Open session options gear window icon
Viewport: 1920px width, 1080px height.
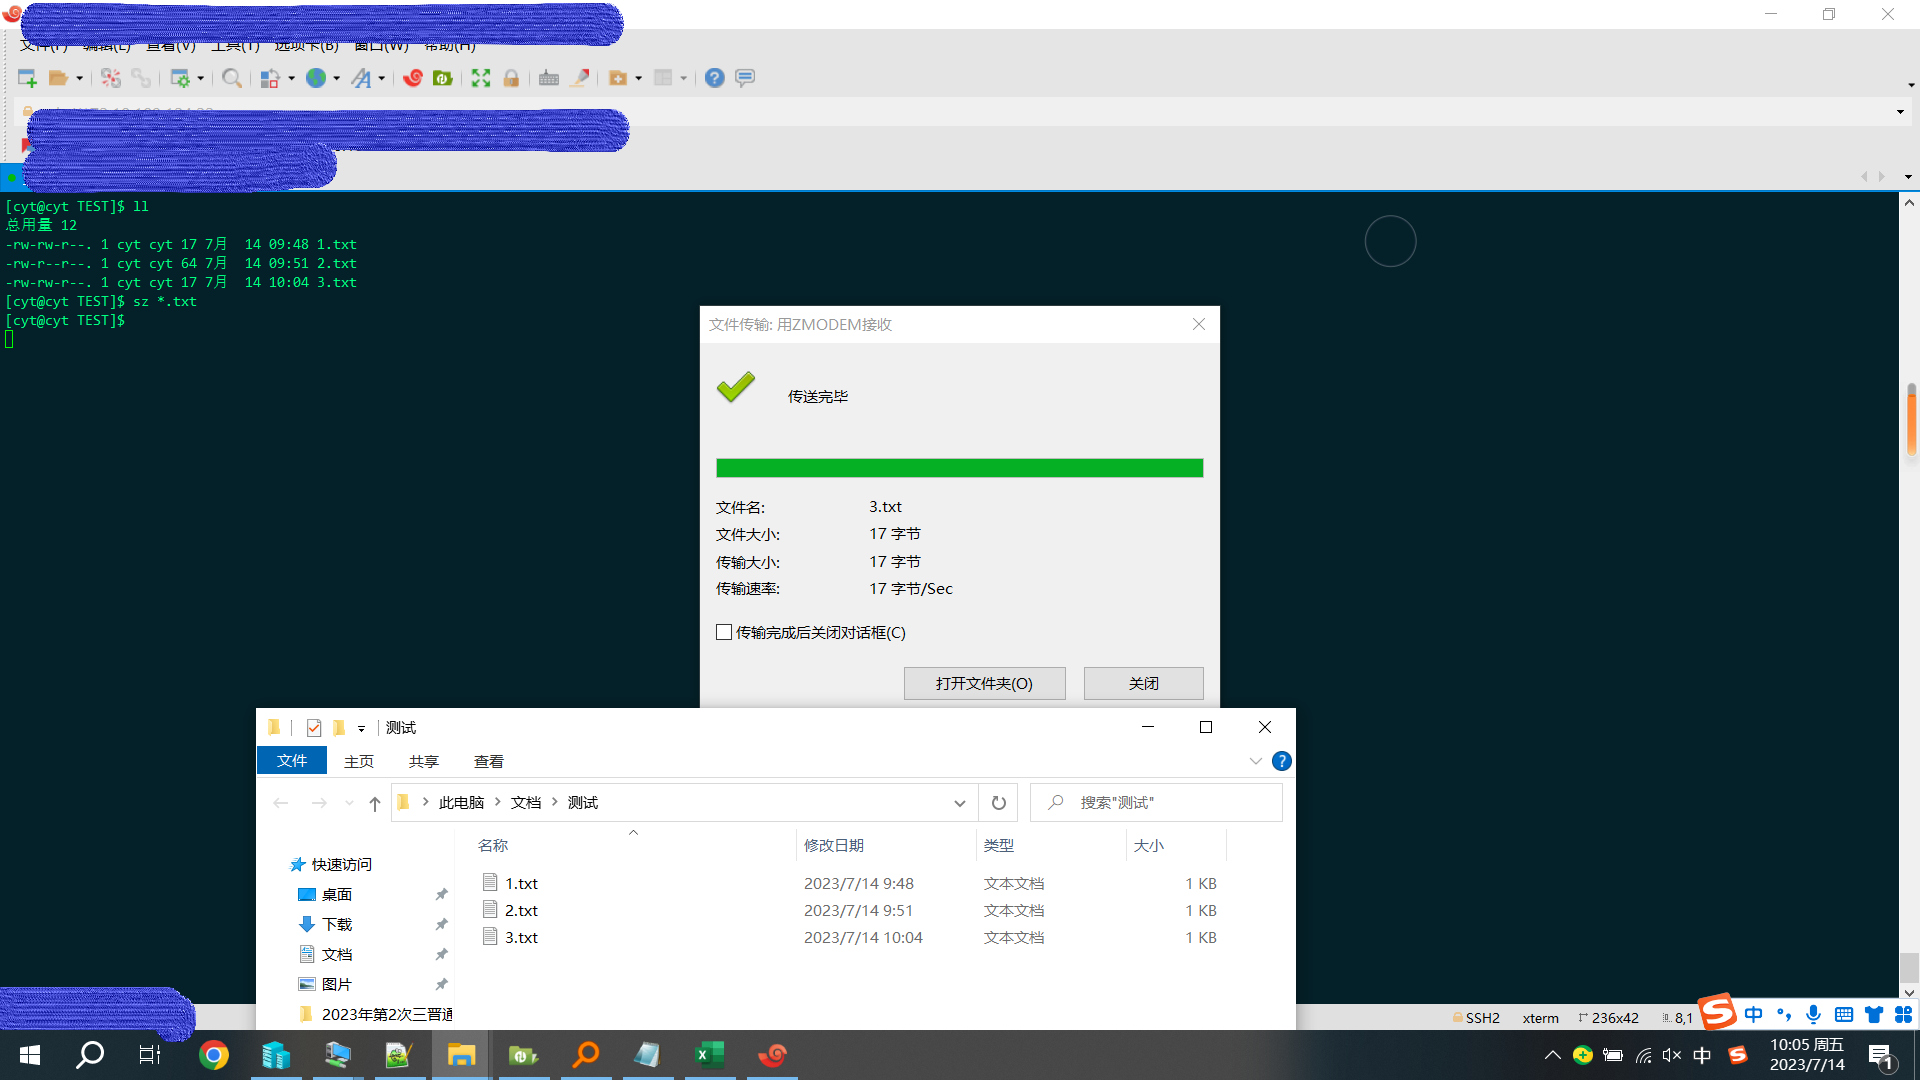coord(180,78)
